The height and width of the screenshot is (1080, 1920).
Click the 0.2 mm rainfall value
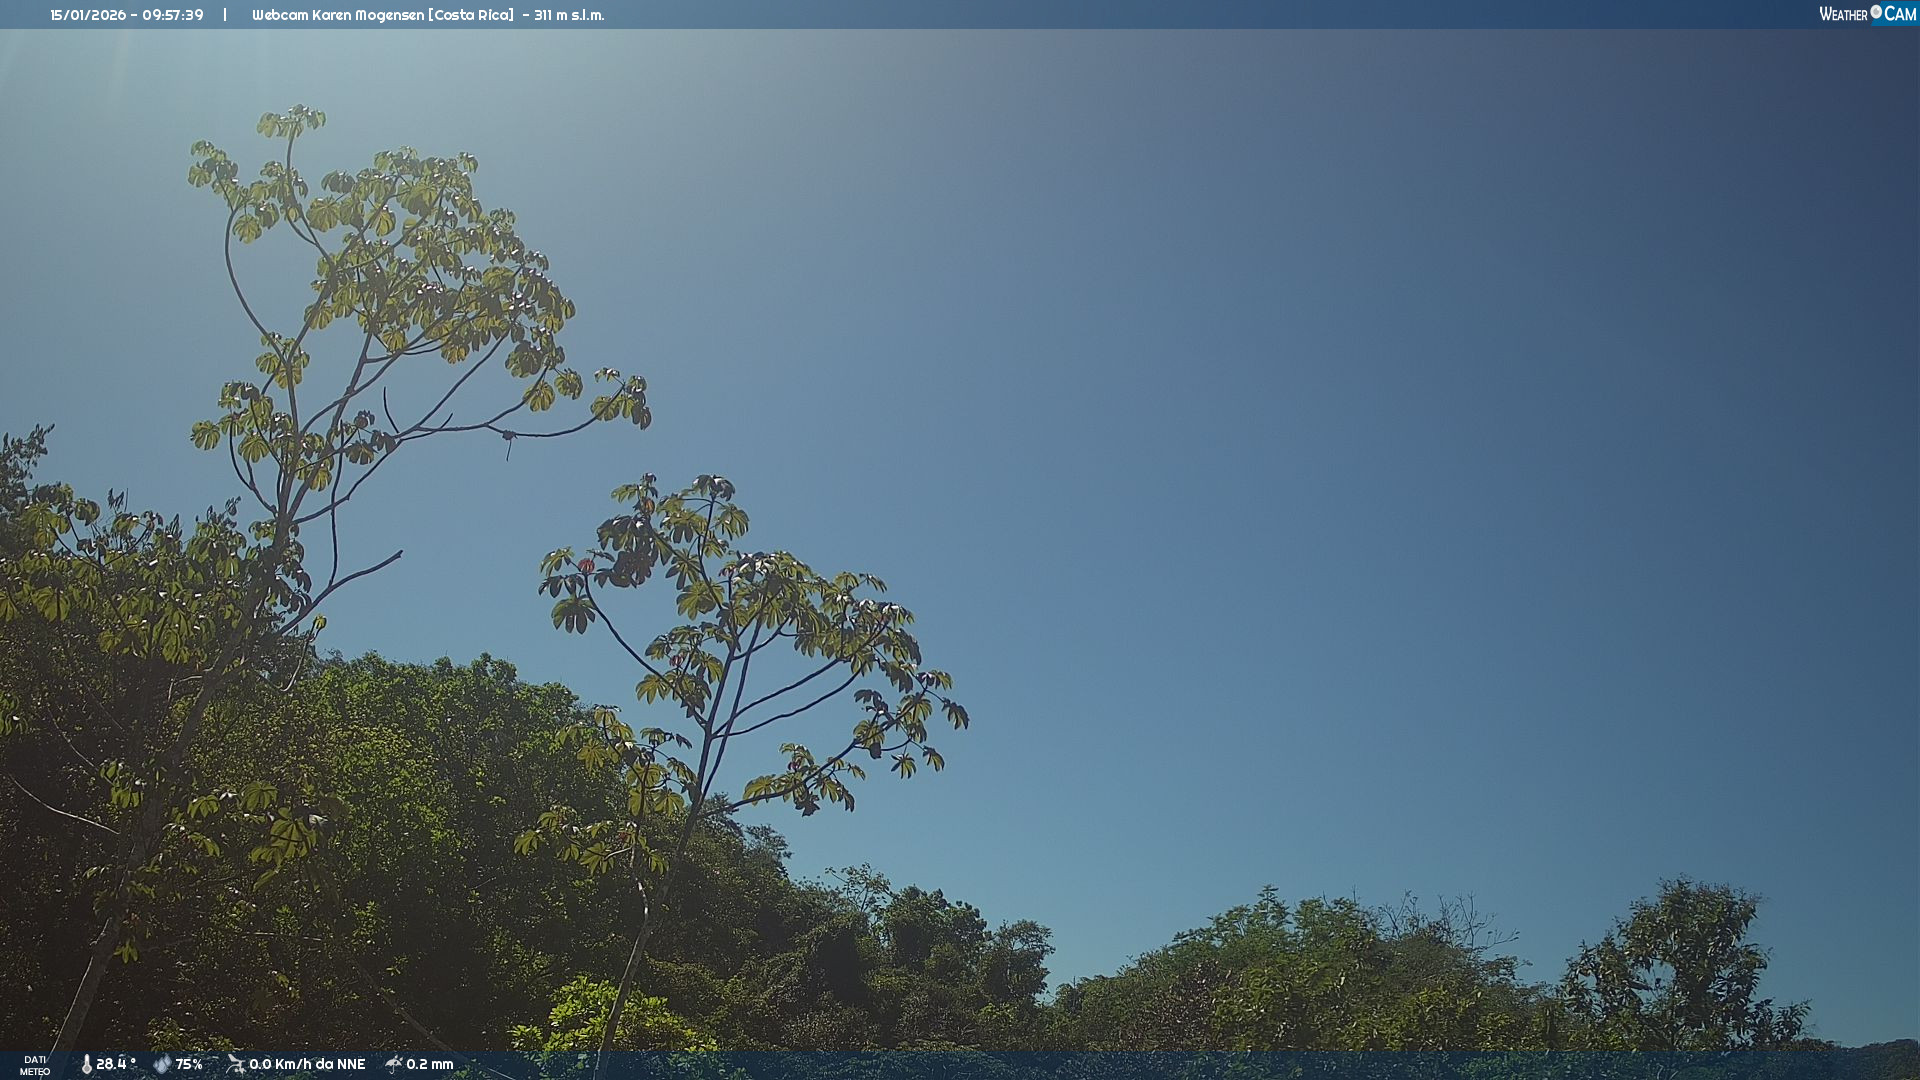[430, 1064]
